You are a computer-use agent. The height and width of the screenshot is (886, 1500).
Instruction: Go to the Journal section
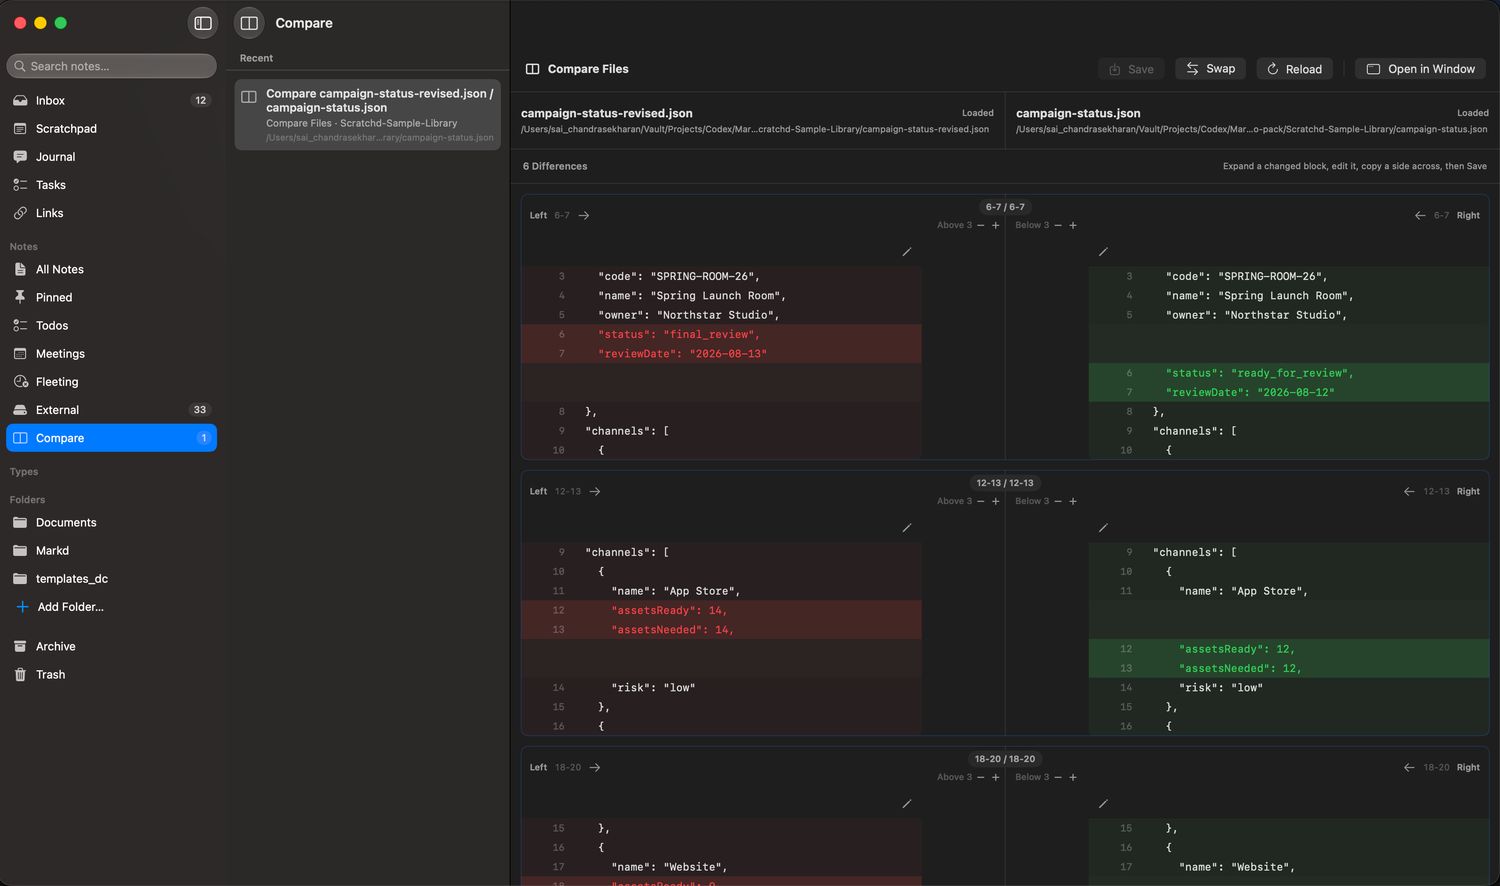[111, 157]
